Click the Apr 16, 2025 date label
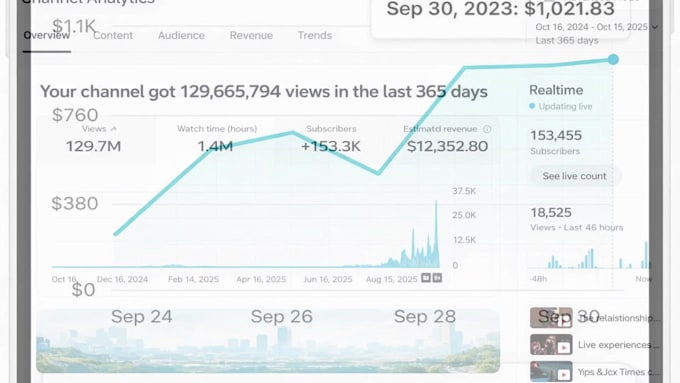Image resolution: width=680 pixels, height=383 pixels. (261, 279)
